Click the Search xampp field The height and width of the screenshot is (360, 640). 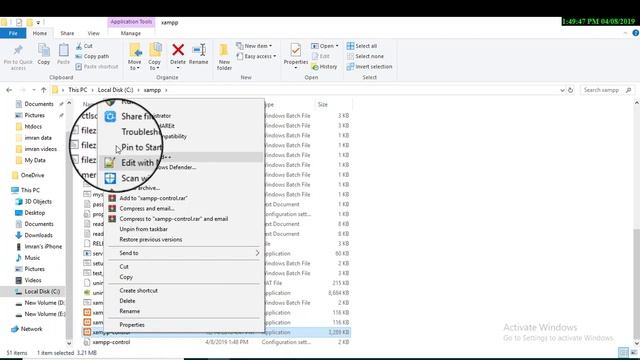(x=606, y=90)
